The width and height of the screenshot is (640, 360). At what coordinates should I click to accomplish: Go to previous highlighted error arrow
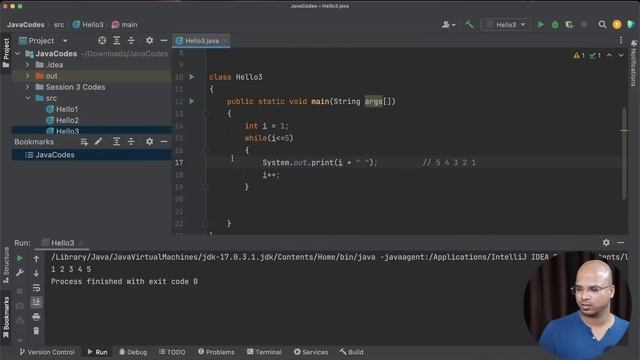point(609,56)
